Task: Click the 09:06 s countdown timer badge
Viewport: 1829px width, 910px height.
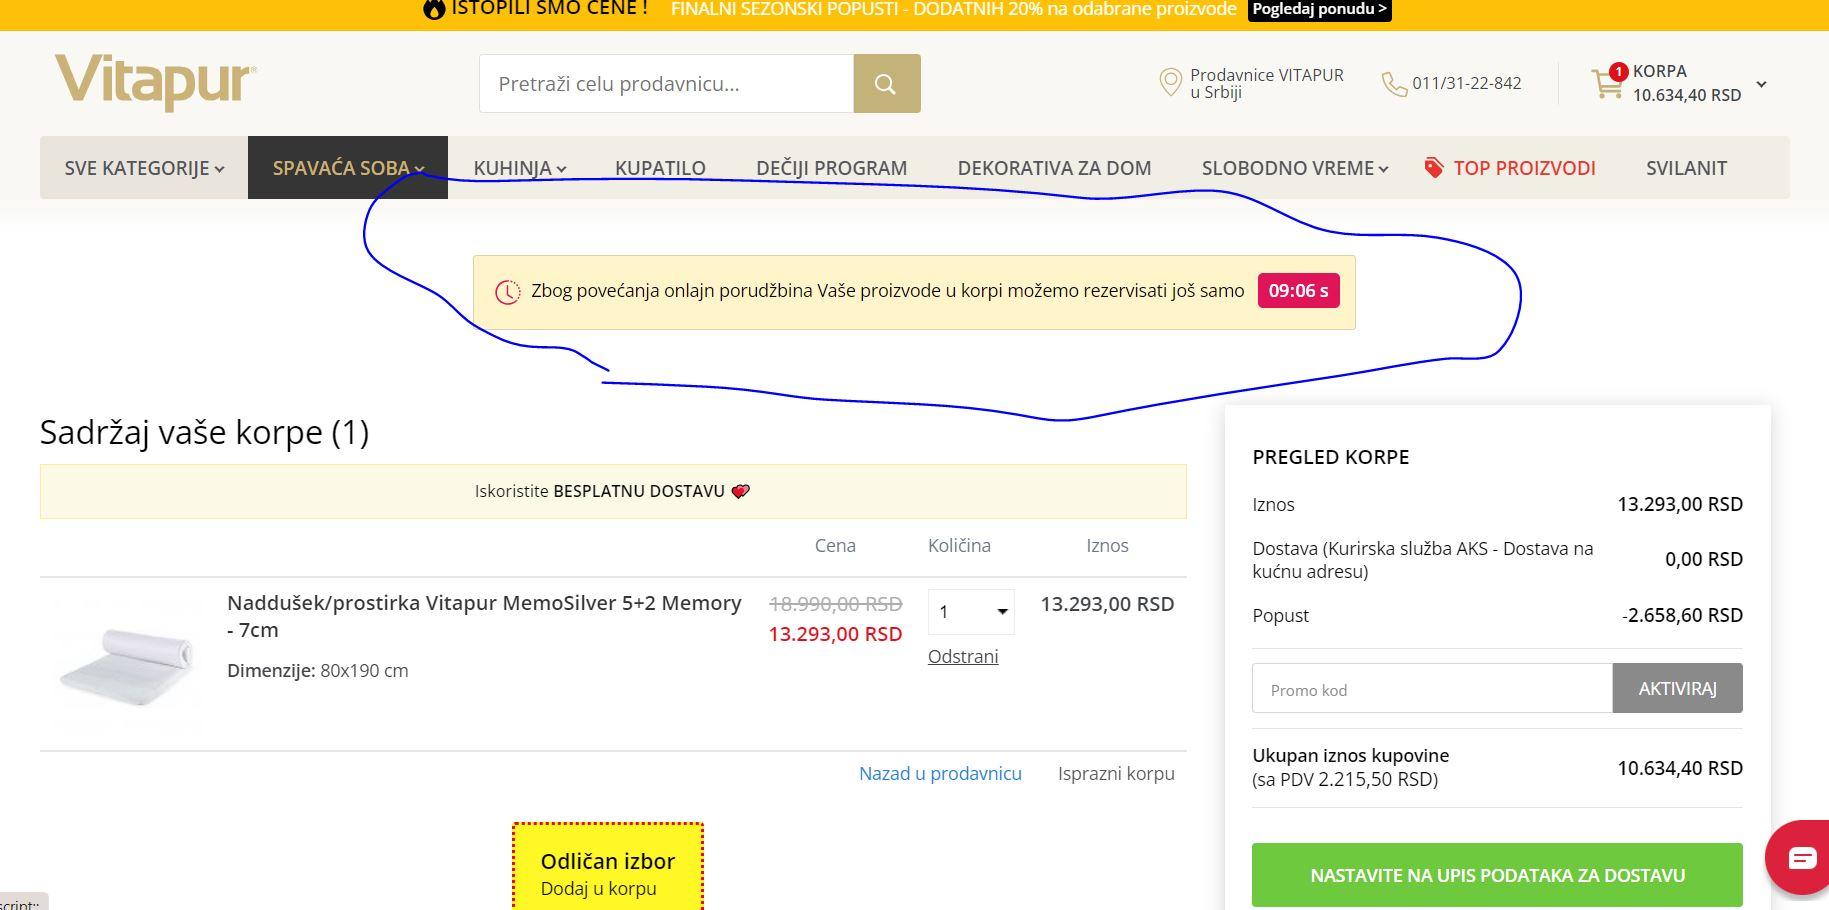Action: (x=1298, y=291)
